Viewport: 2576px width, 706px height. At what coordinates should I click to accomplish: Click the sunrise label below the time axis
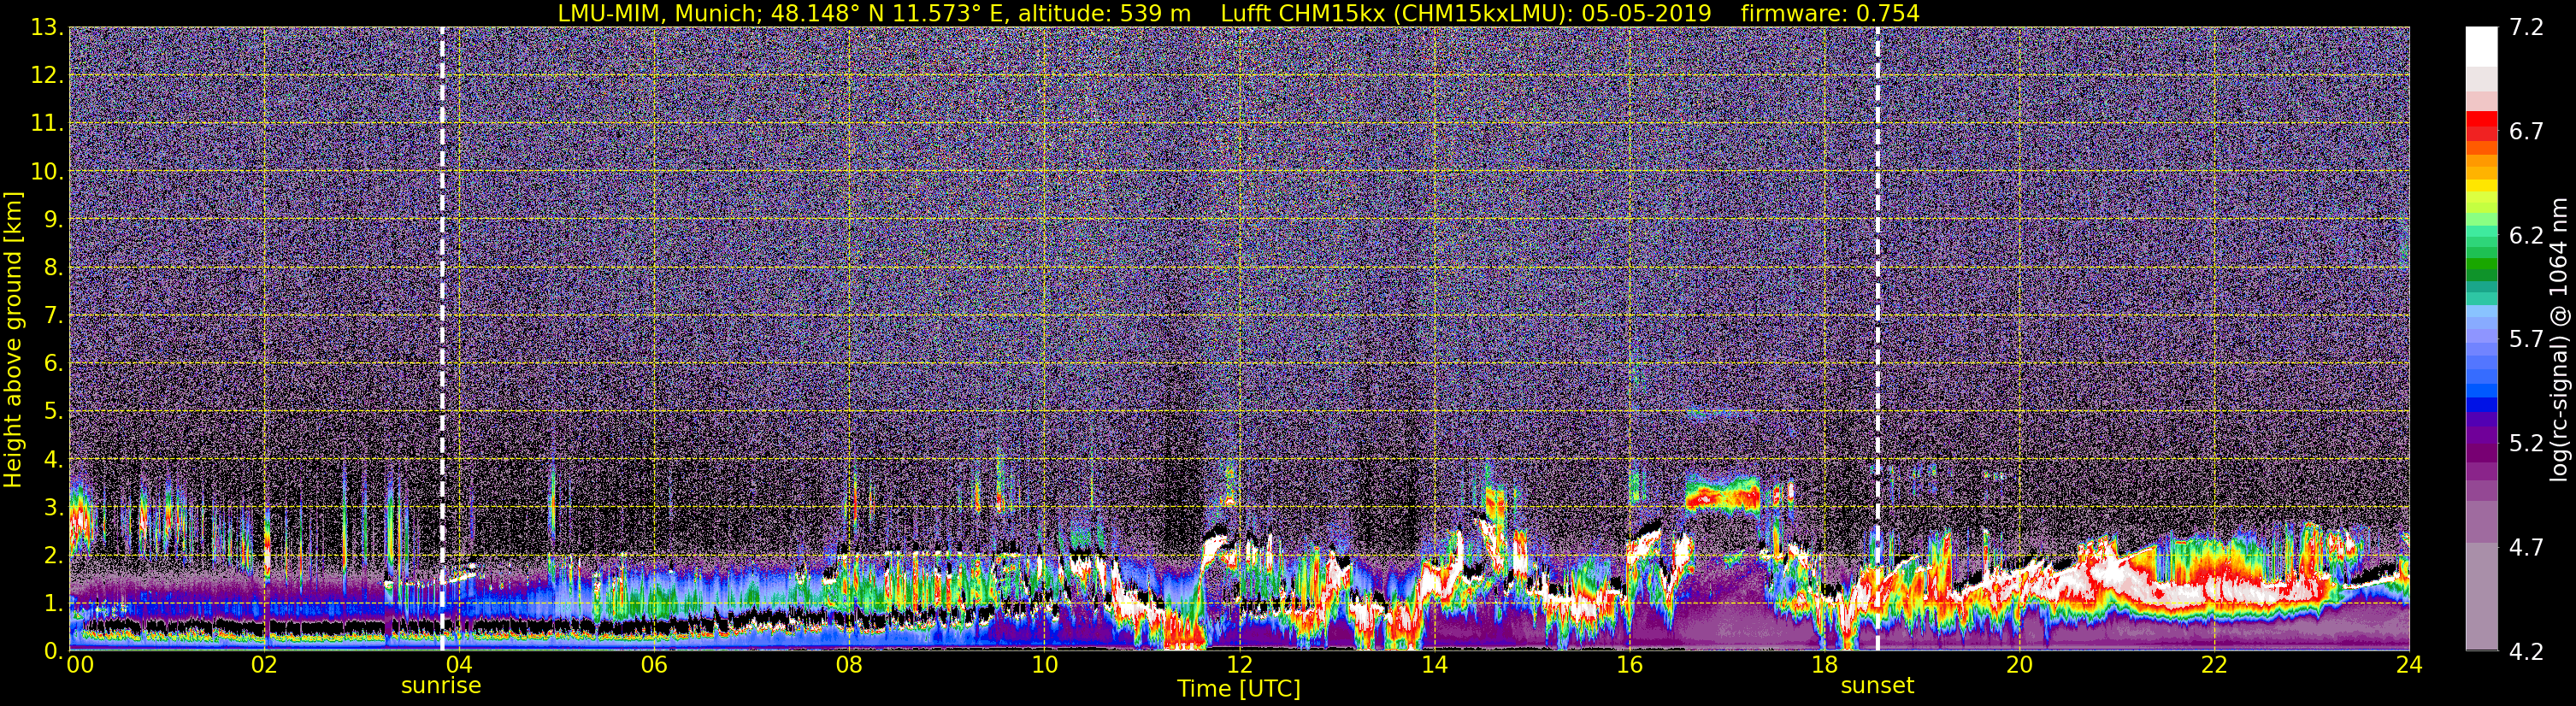click(x=441, y=686)
